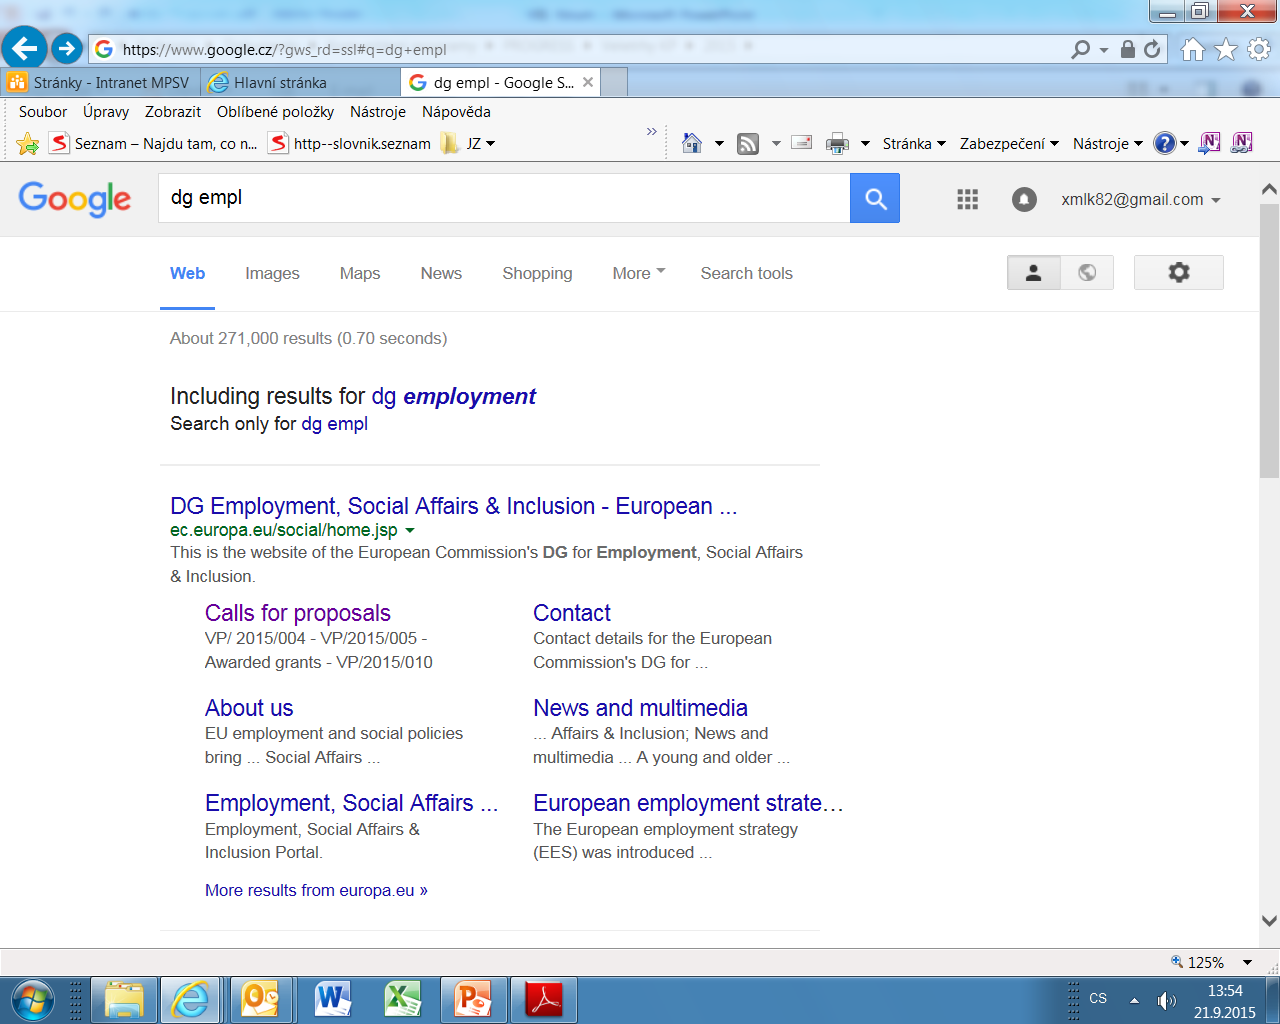Open the search settings gear icon
This screenshot has height=1024, width=1280.
pos(1179,272)
